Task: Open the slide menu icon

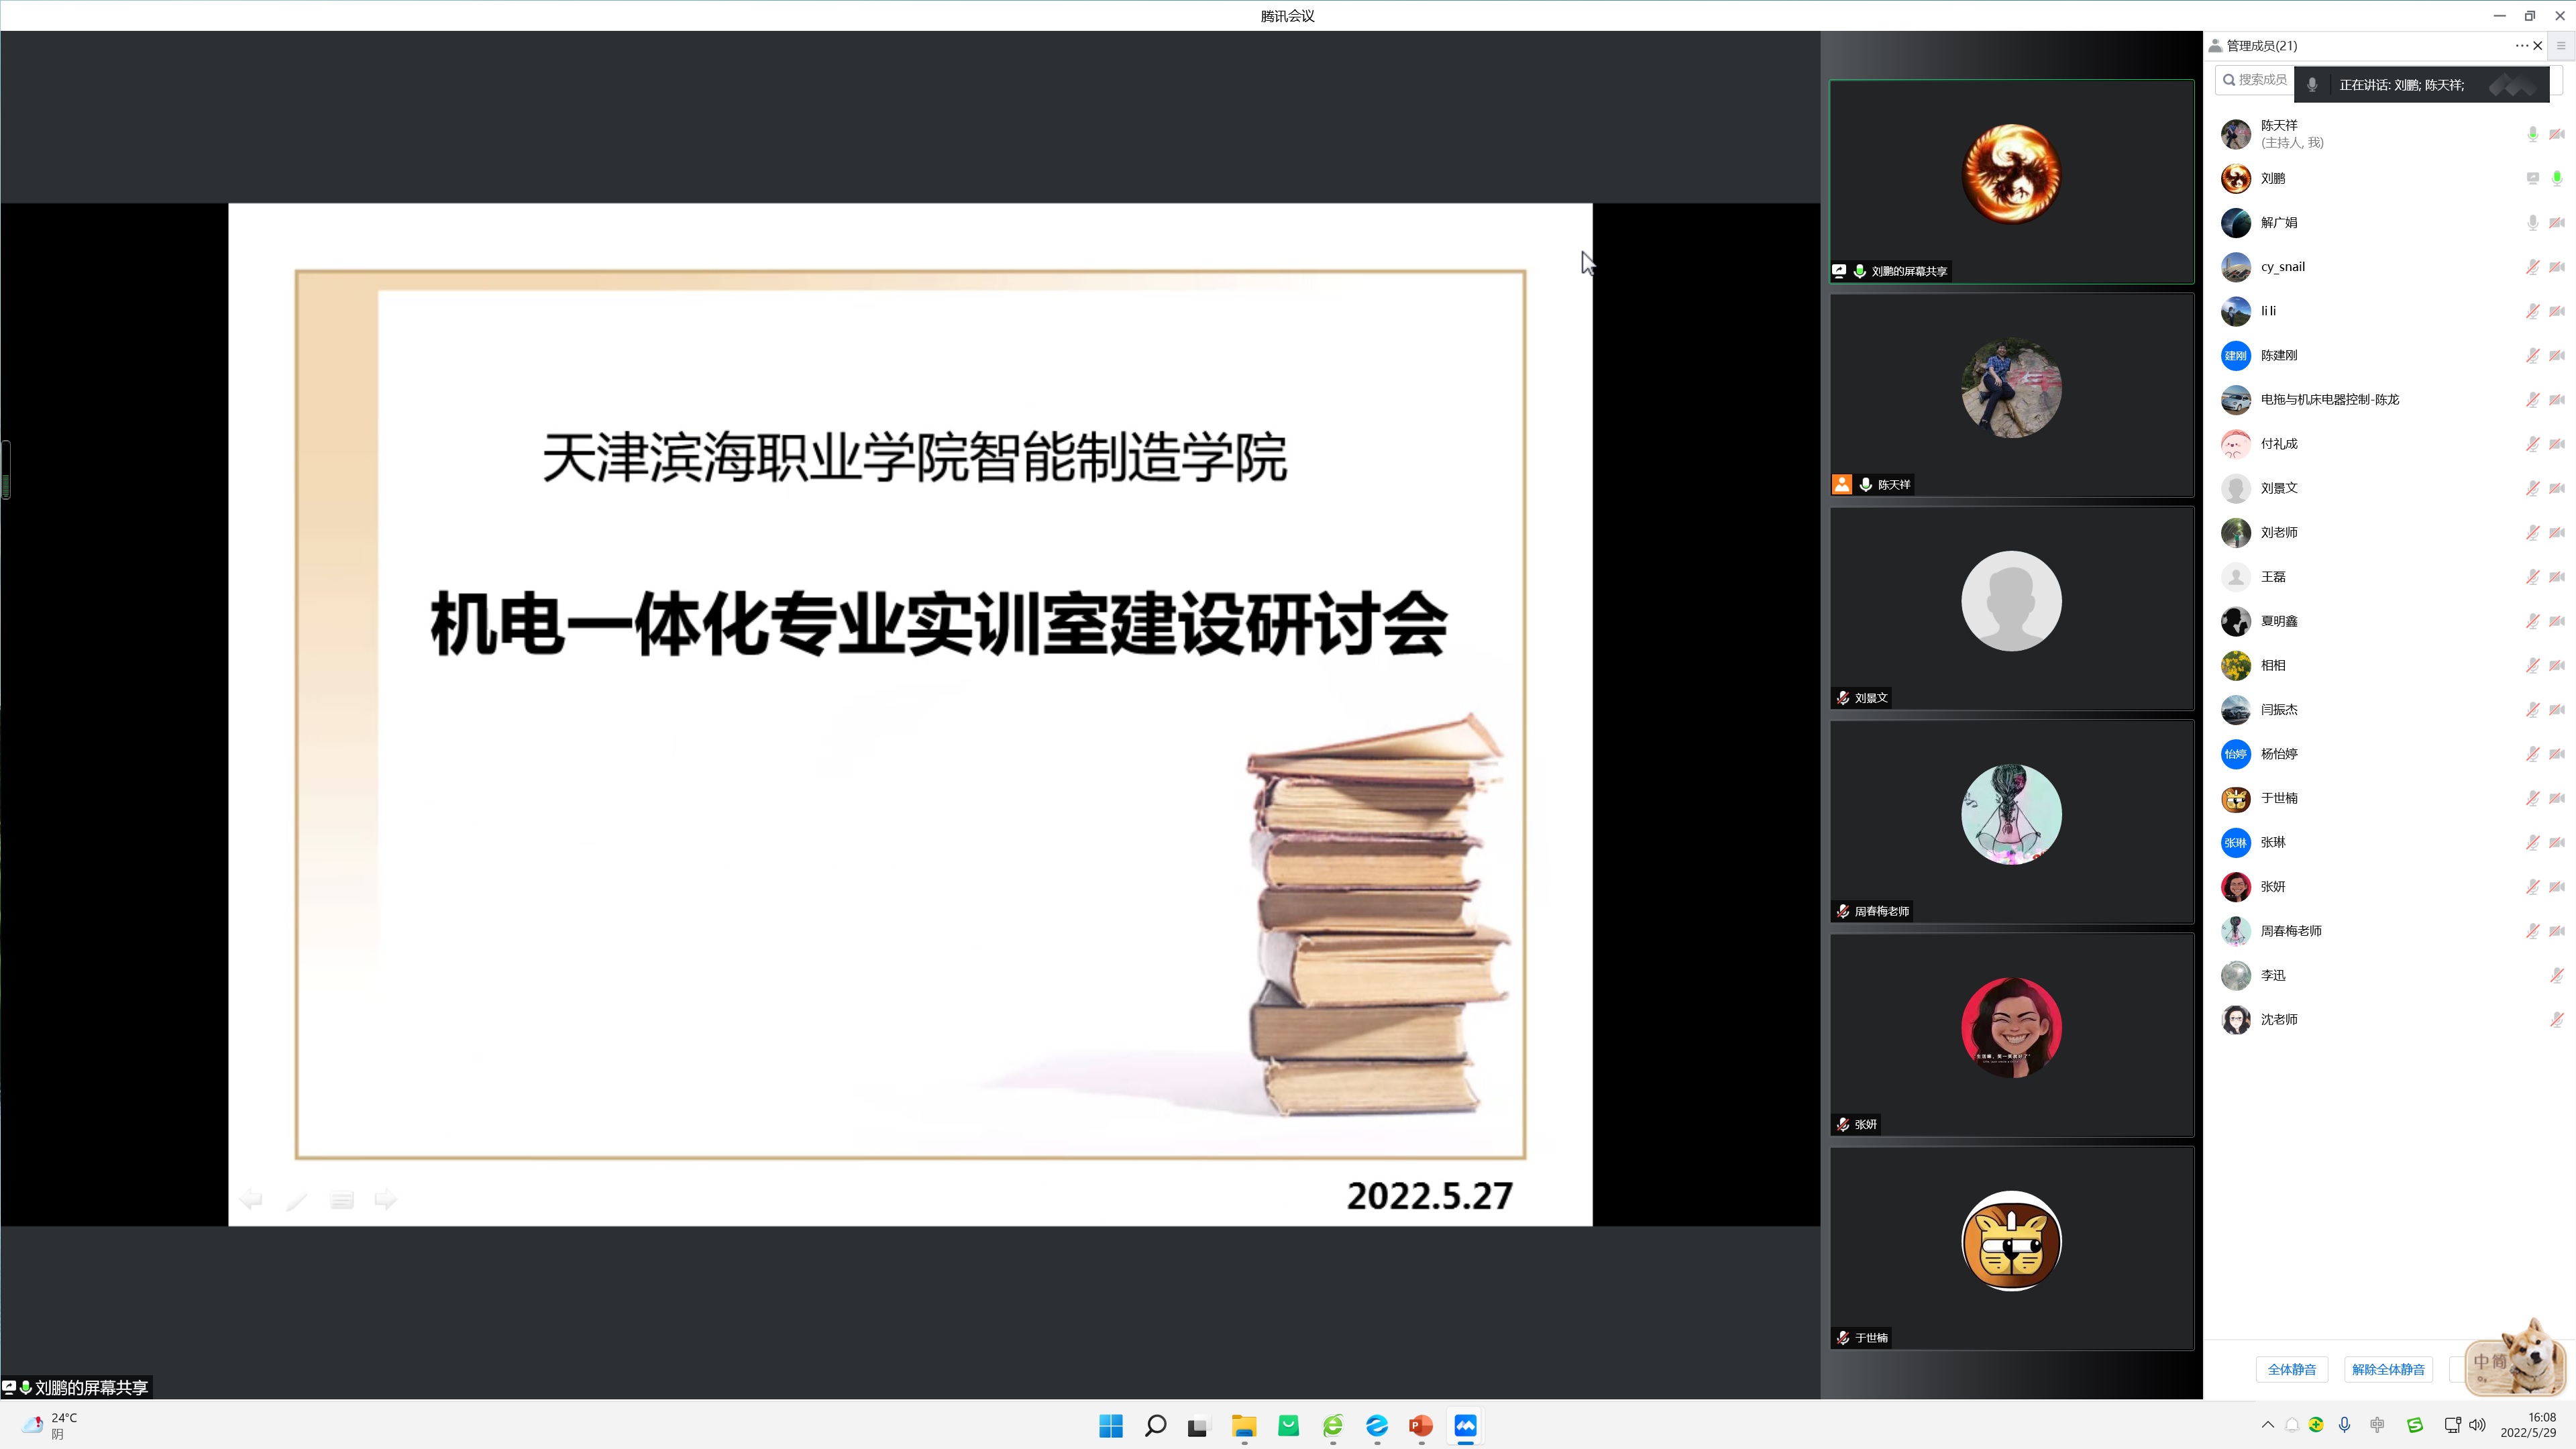Action: tap(341, 1200)
